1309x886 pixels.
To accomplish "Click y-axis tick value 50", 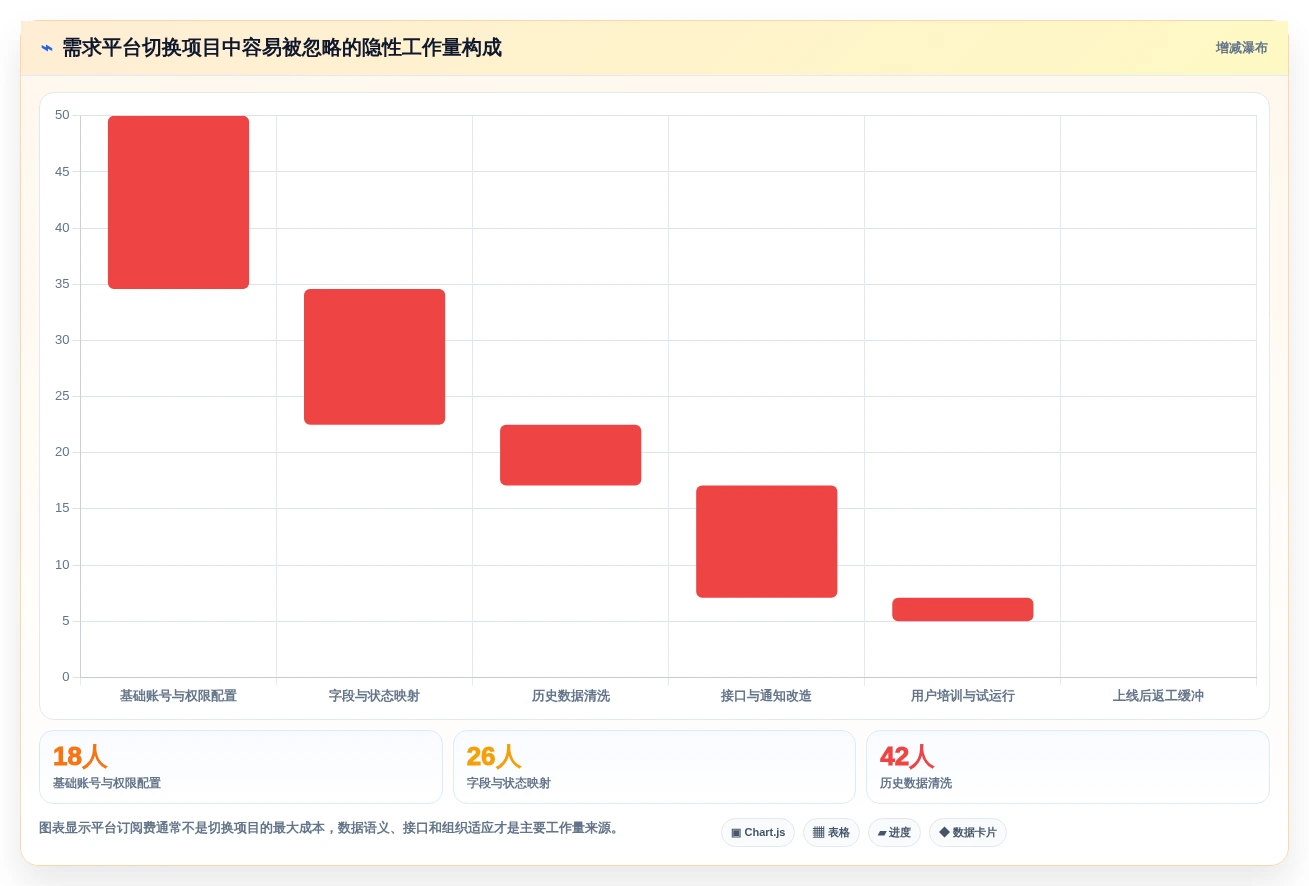I will point(62,115).
